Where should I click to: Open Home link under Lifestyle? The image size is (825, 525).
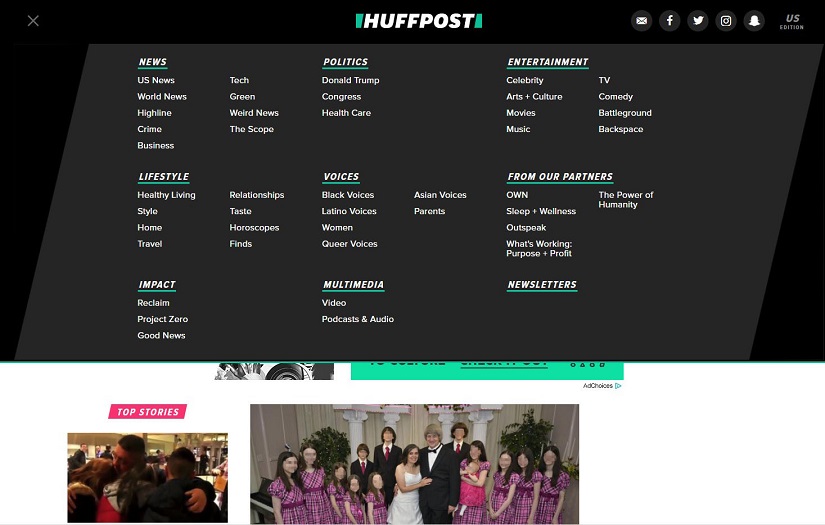pyautogui.click(x=149, y=228)
